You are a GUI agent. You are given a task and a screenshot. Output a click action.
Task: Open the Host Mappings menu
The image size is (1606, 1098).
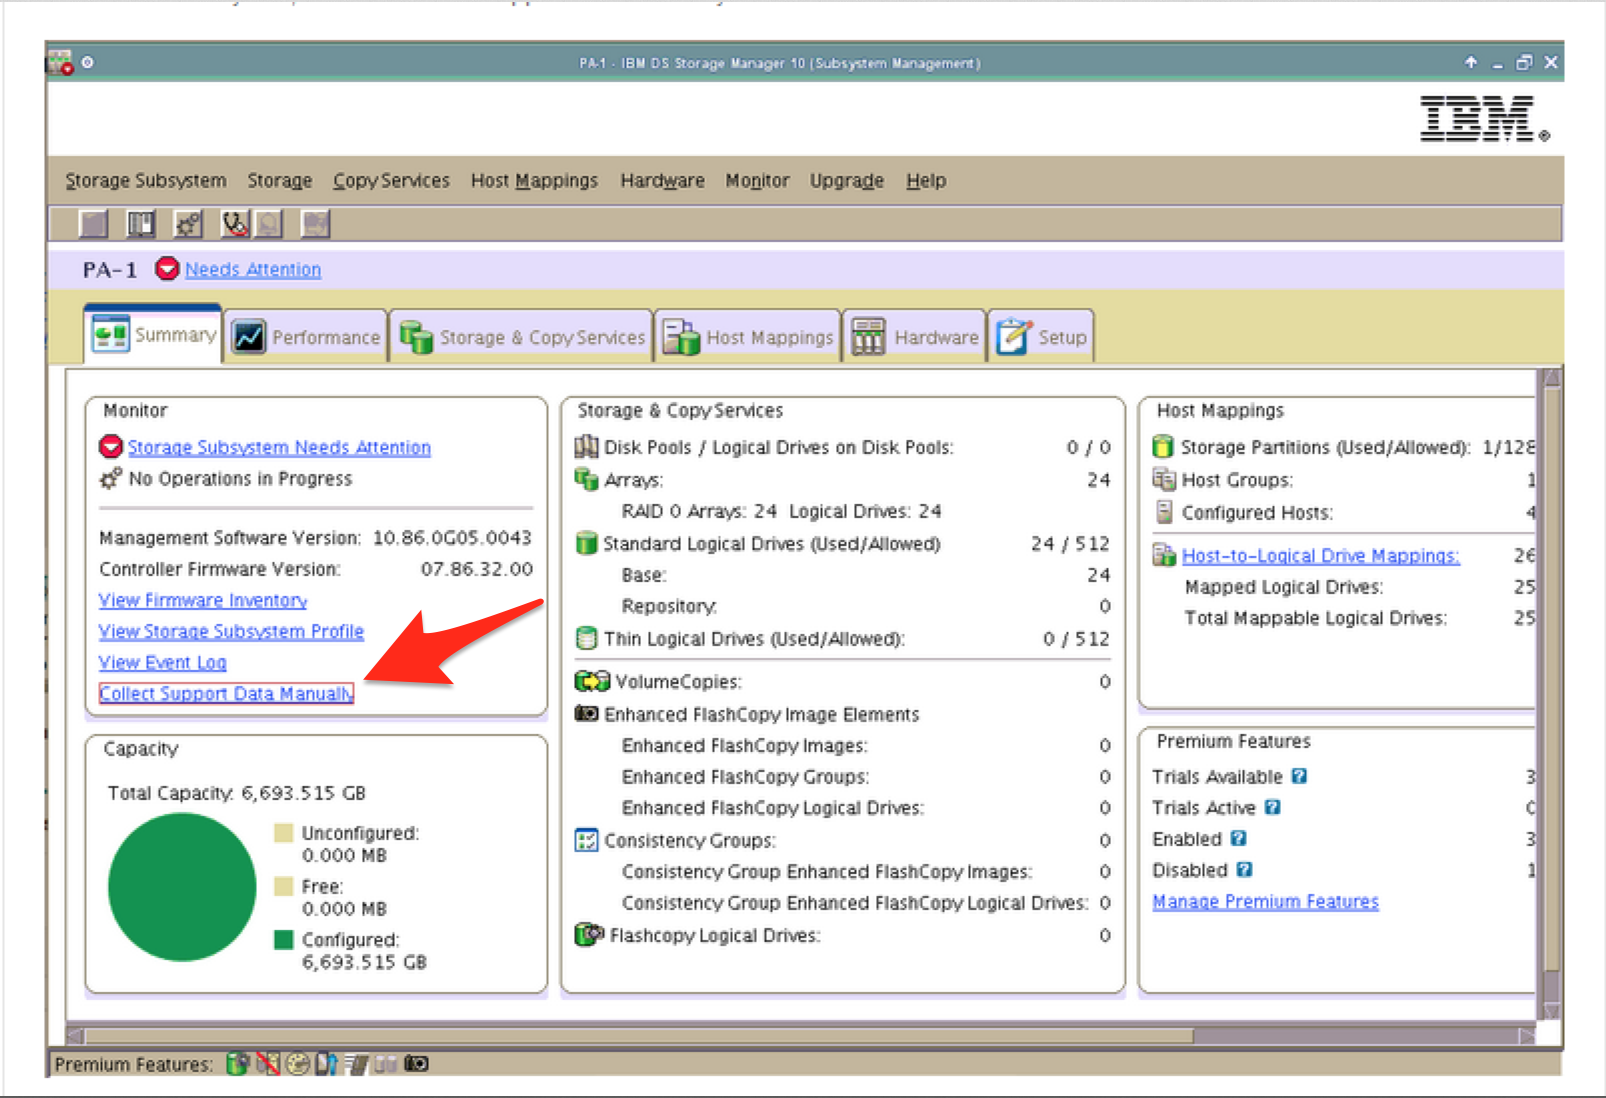click(x=534, y=181)
